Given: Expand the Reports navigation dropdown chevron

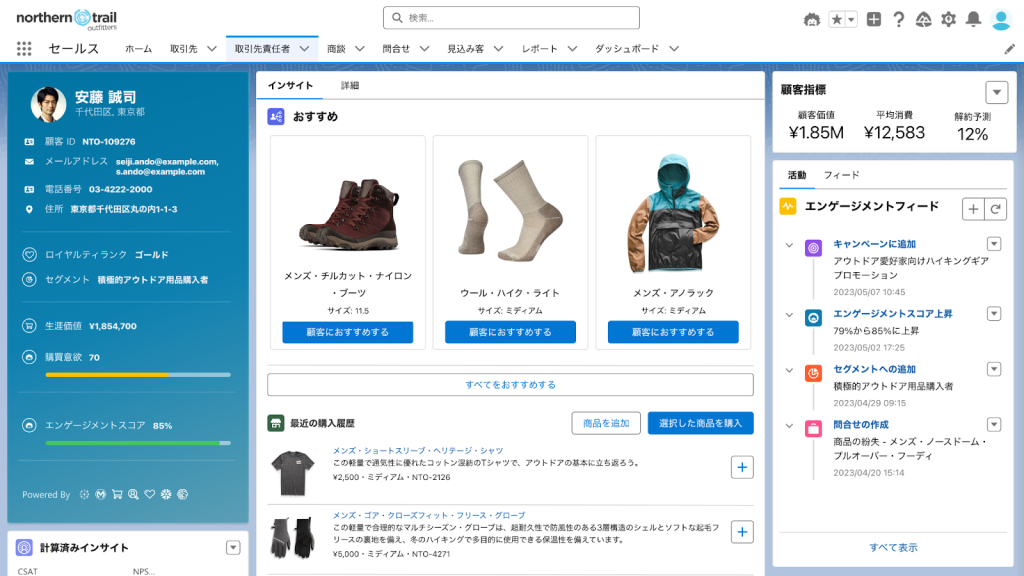Looking at the screenshot, I should 571,48.
